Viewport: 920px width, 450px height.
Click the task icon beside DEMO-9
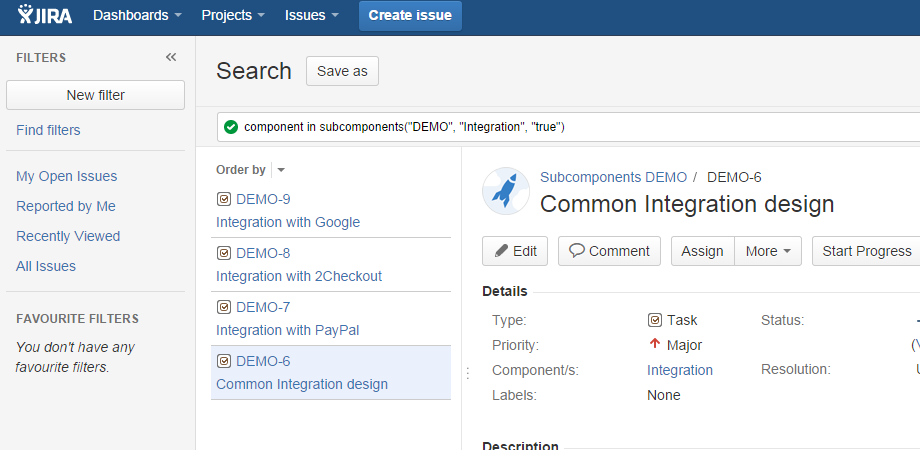(224, 199)
